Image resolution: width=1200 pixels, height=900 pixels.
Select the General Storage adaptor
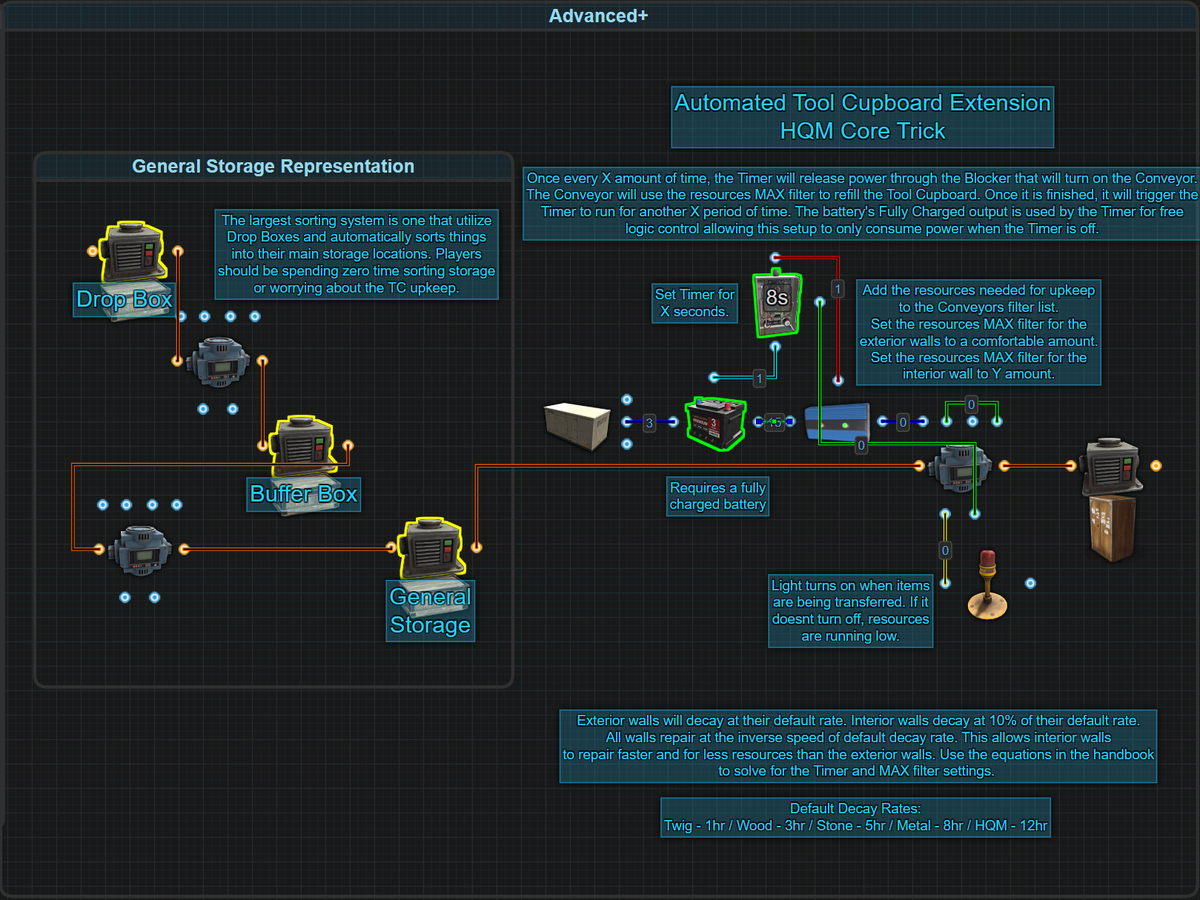pyautogui.click(x=432, y=548)
